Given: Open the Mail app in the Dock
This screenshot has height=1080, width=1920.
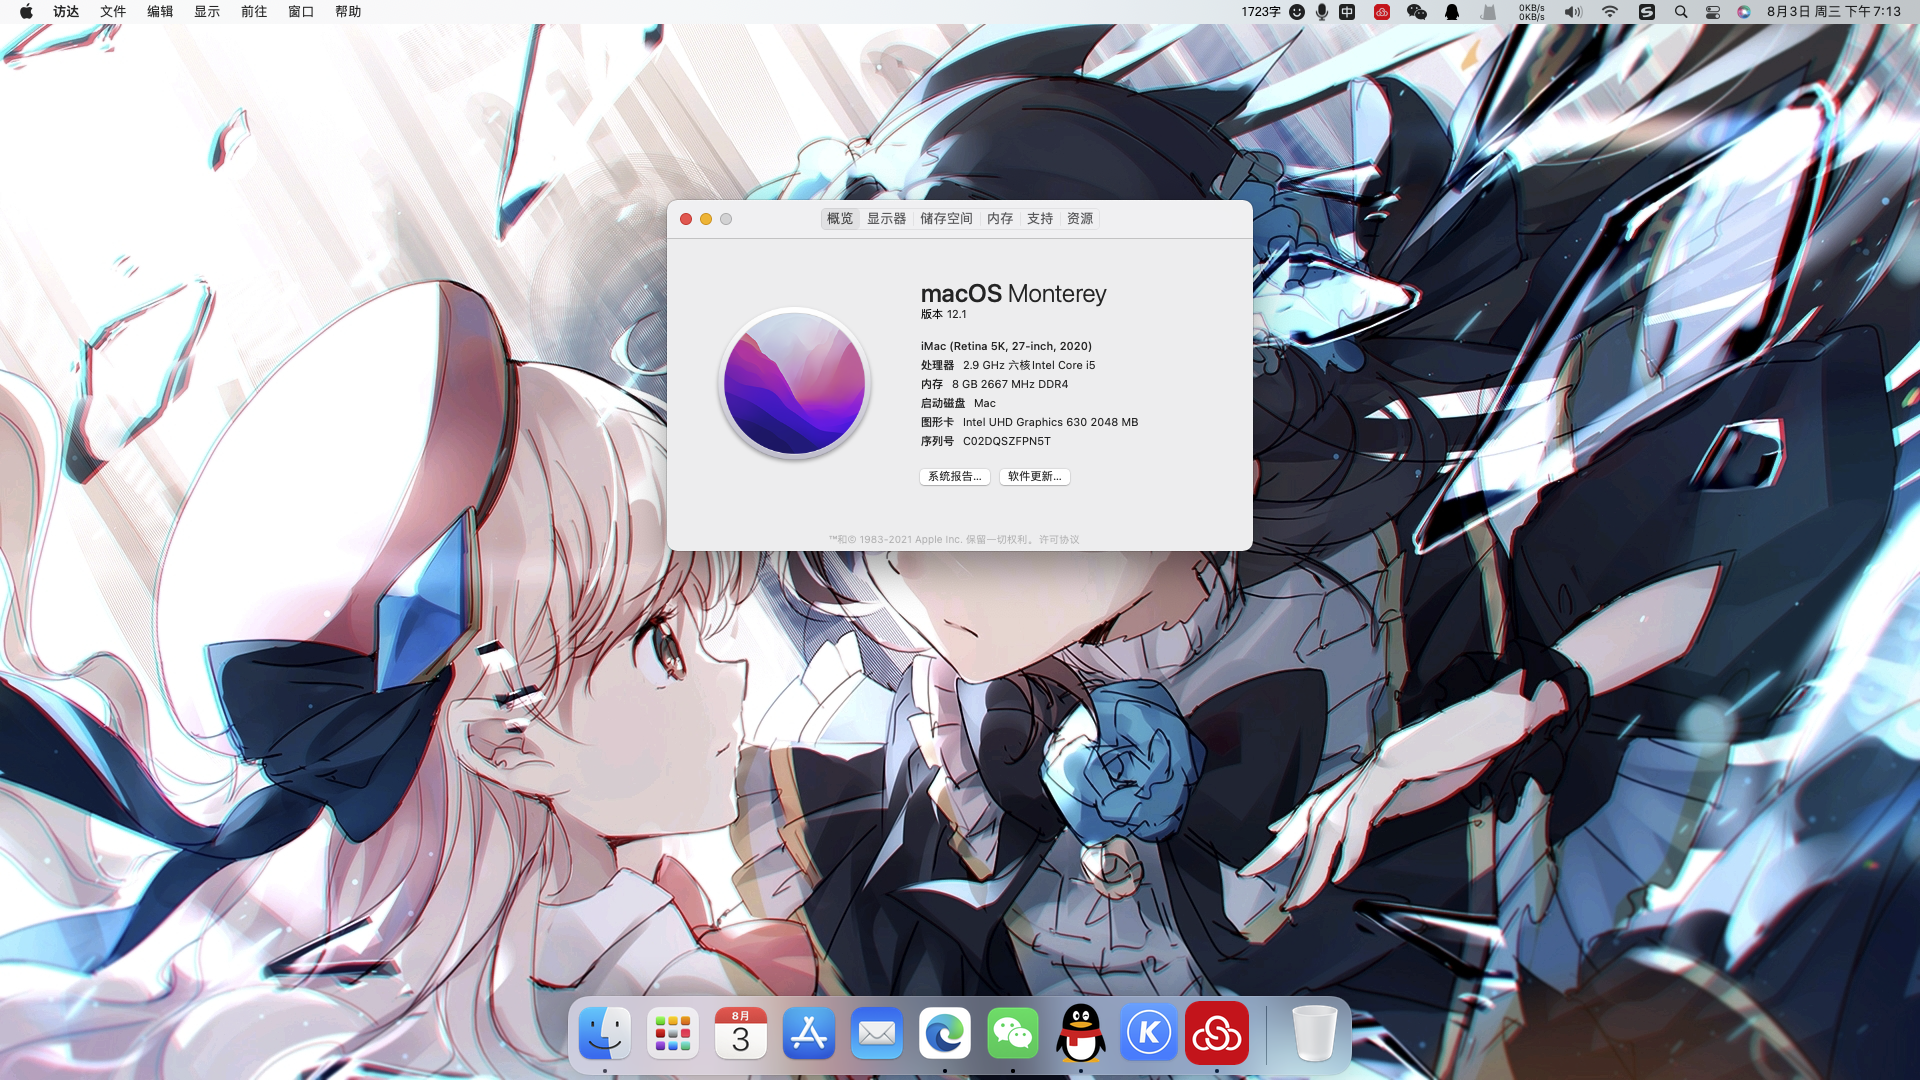Looking at the screenshot, I should (x=876, y=1033).
